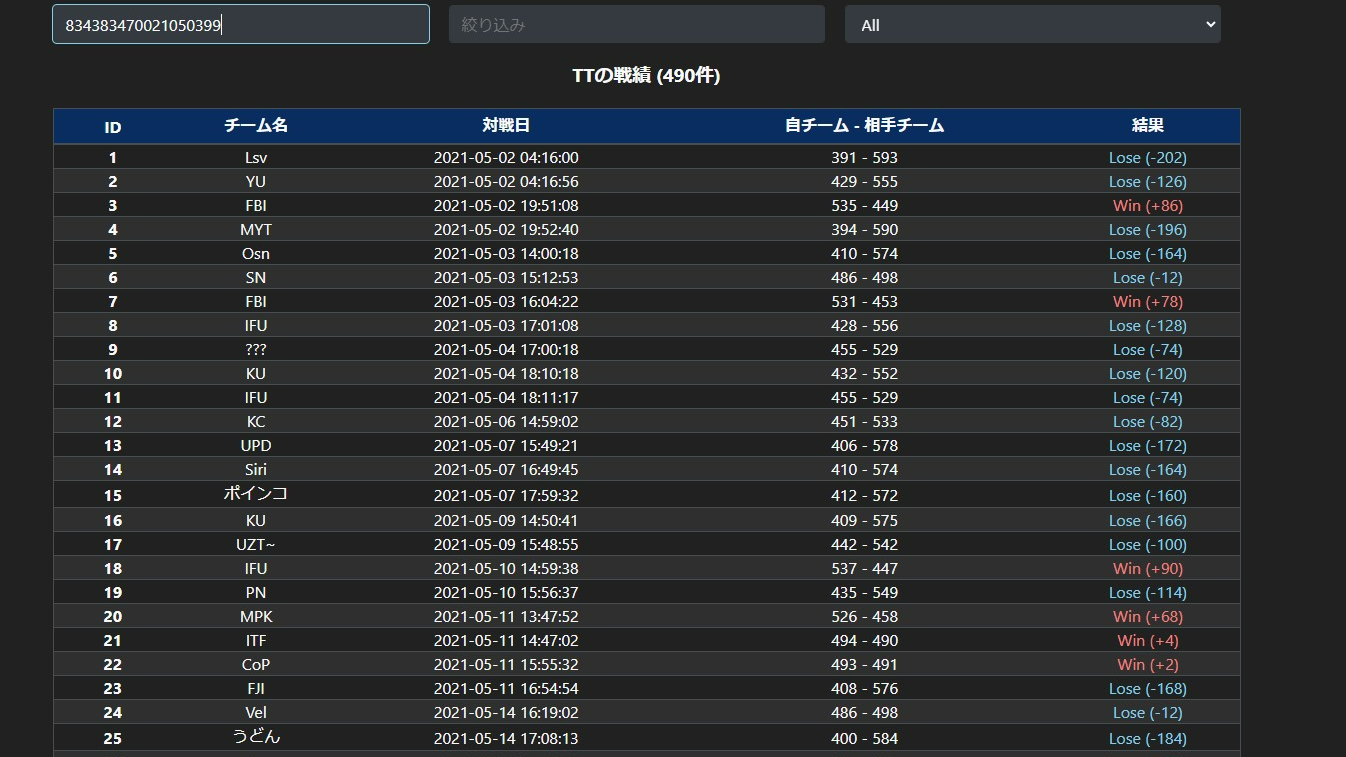1346x757 pixels.
Task: Click score 432 - 552
Action: (x=864, y=373)
